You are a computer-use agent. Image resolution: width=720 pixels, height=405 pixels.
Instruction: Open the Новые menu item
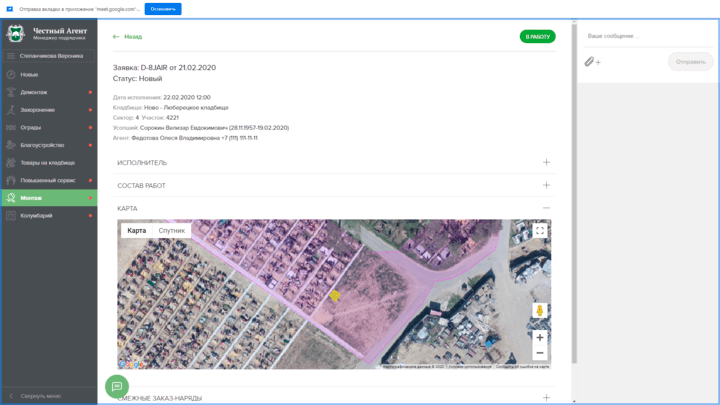coord(49,74)
